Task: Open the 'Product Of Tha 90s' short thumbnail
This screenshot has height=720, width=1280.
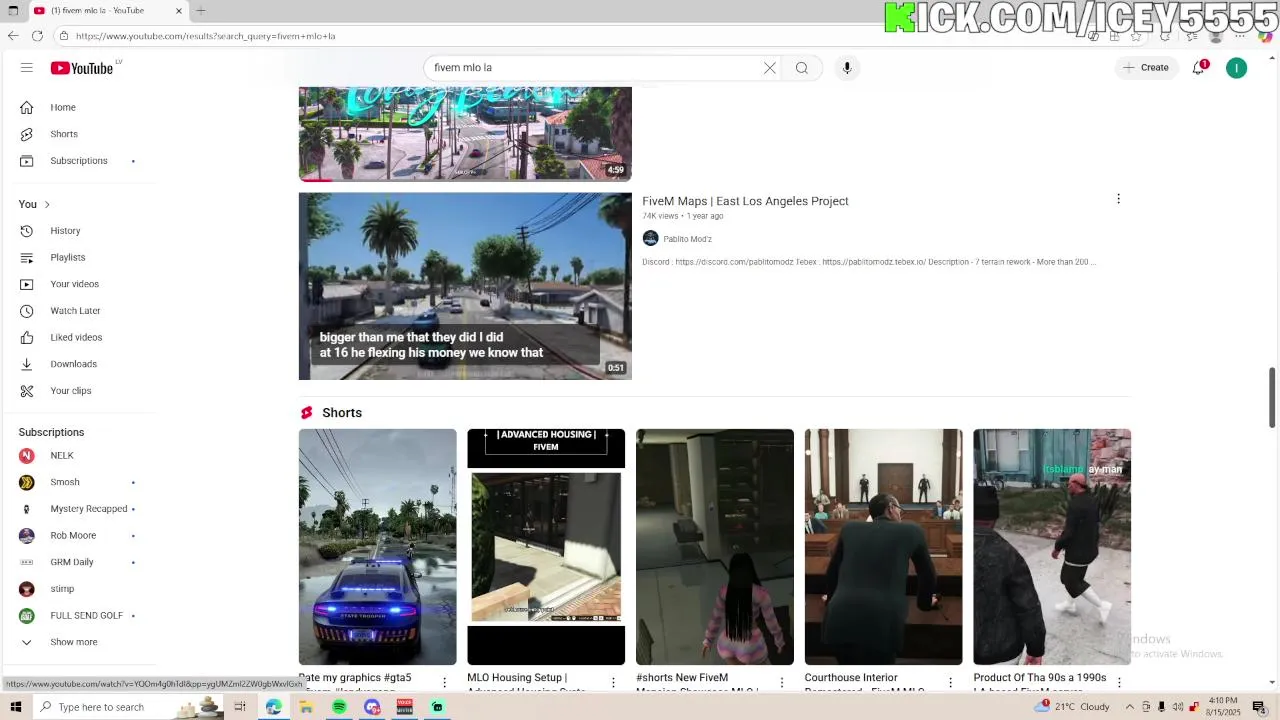Action: tap(1052, 547)
